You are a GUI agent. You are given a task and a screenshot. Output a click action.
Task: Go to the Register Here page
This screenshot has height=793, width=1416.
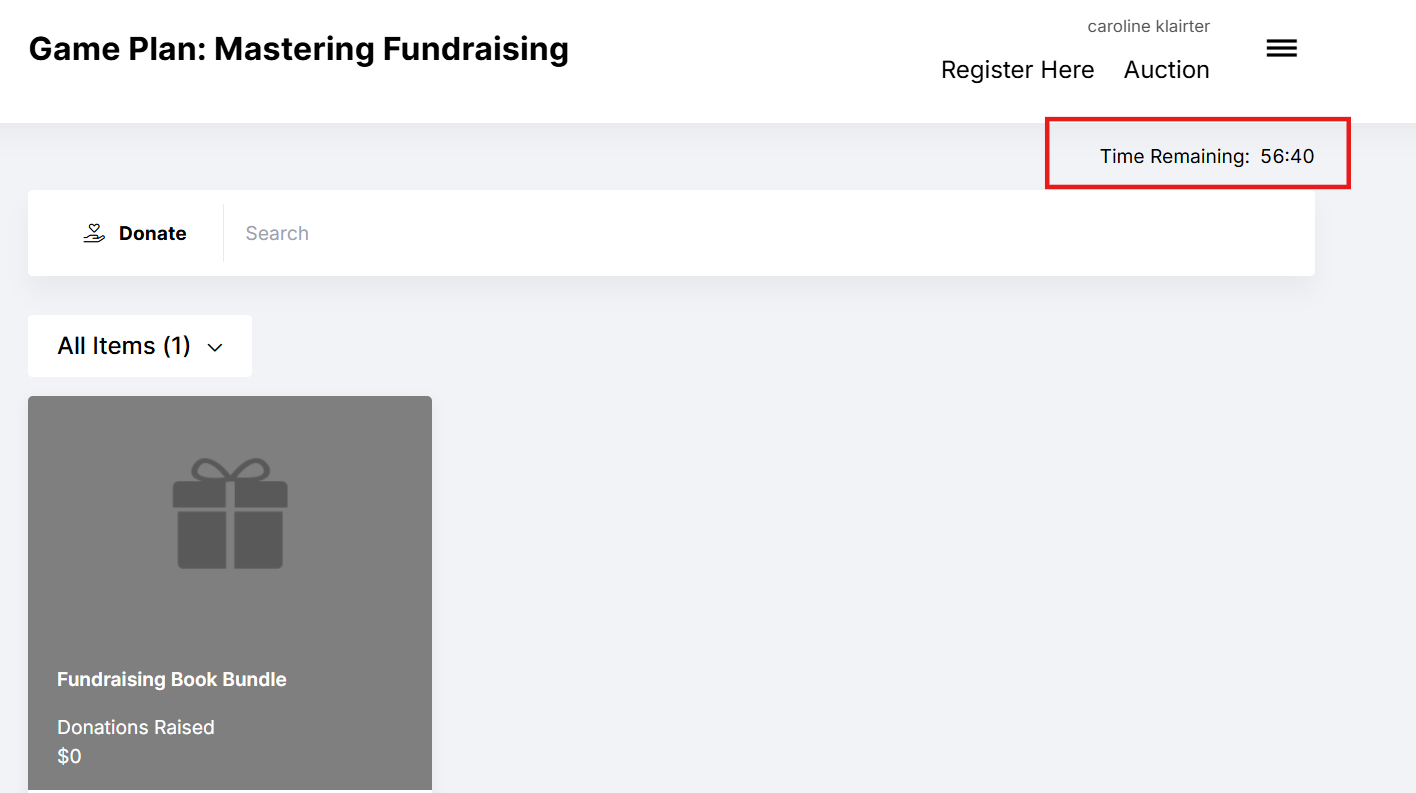(x=1017, y=70)
